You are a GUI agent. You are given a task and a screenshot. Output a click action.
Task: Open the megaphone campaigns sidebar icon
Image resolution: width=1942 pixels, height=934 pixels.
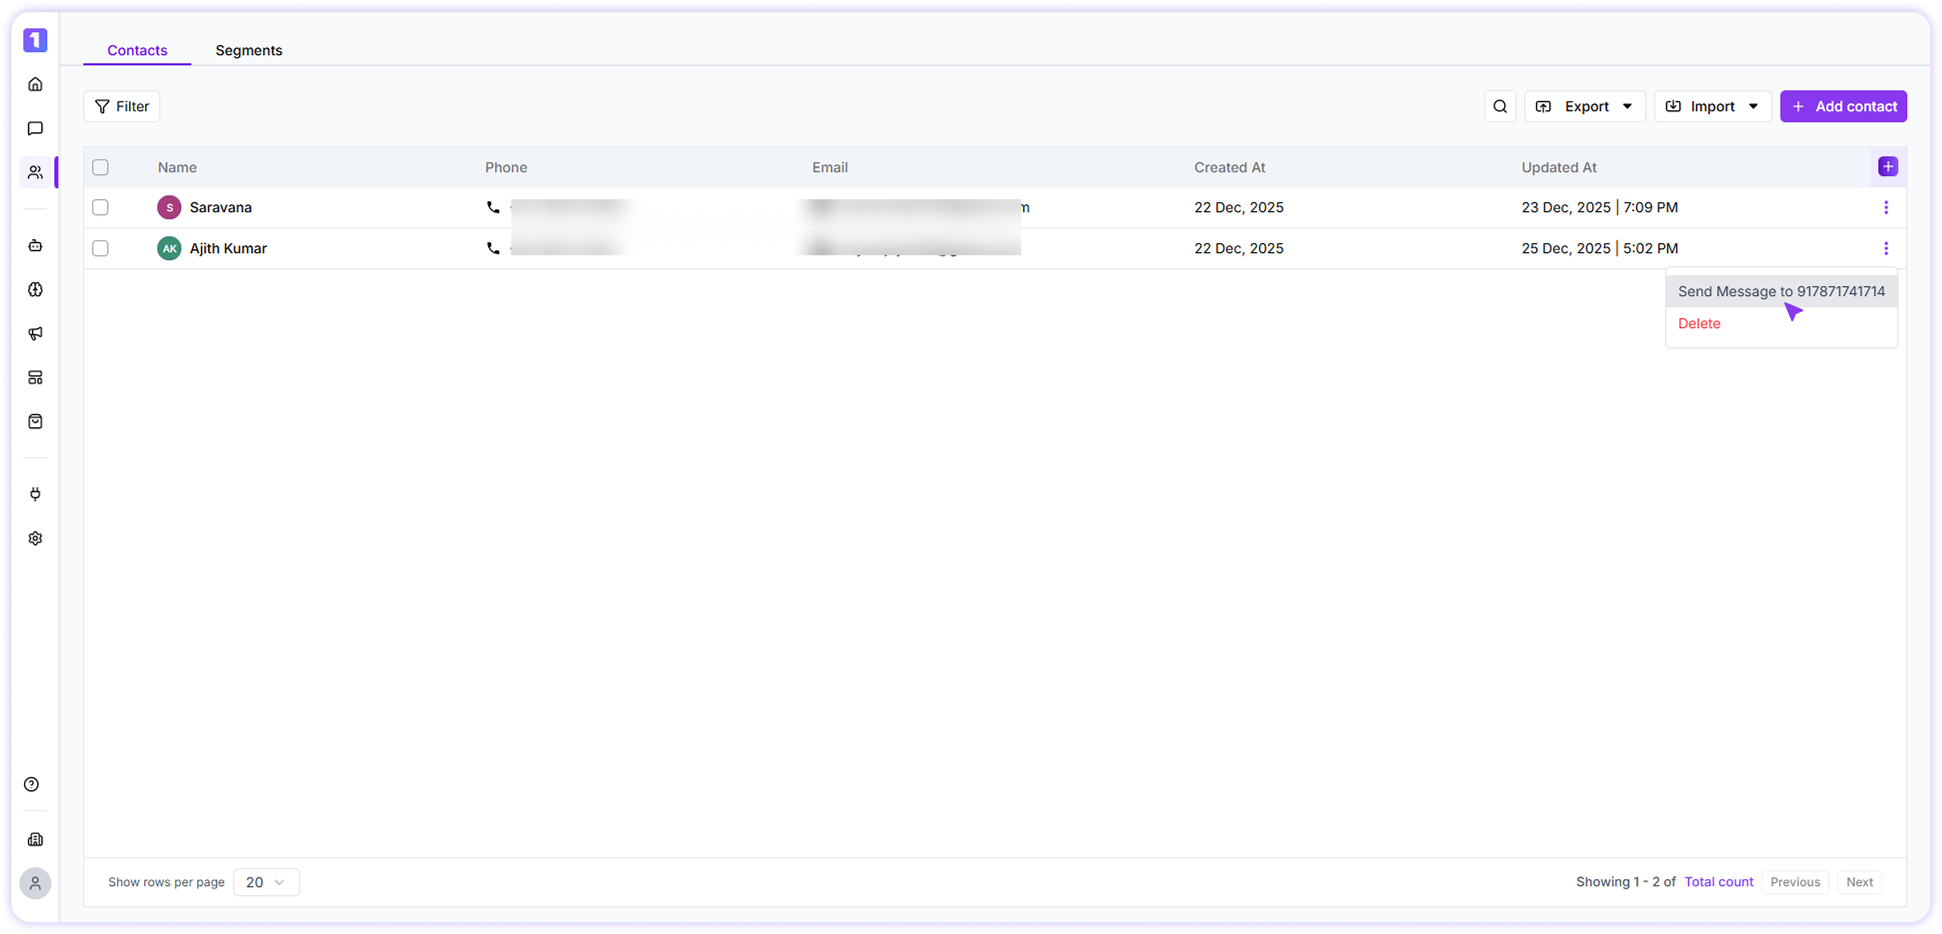coord(35,334)
